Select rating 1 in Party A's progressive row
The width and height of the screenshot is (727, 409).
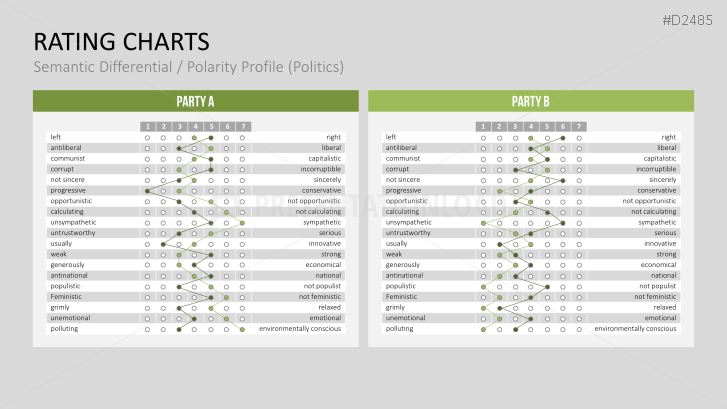[x=147, y=190]
